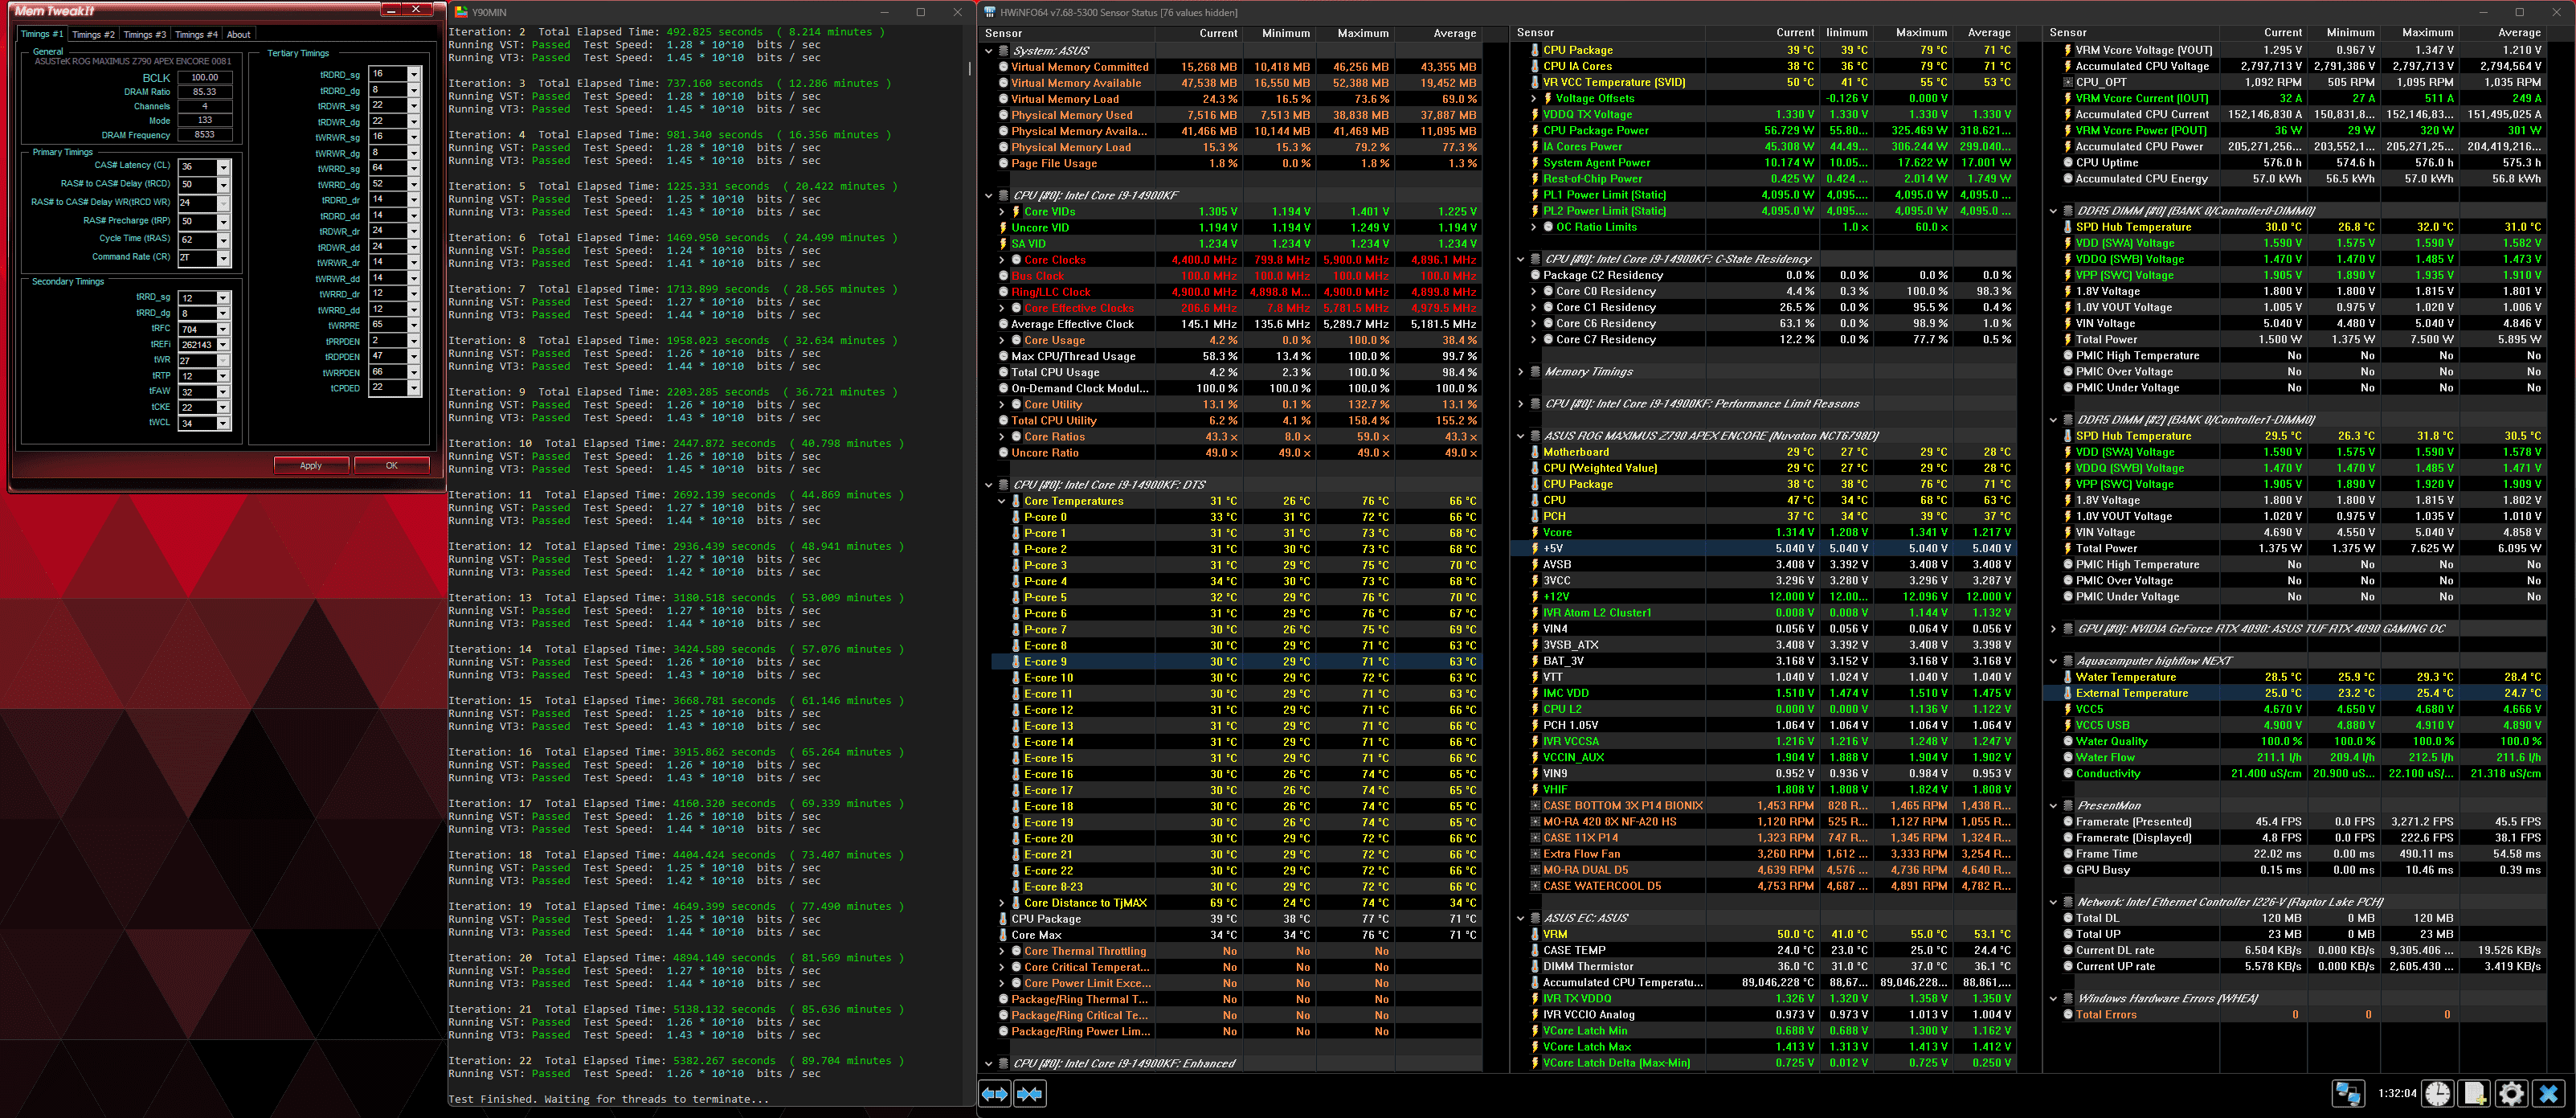Click the chip icon in the System: ASUS header

point(1003,50)
